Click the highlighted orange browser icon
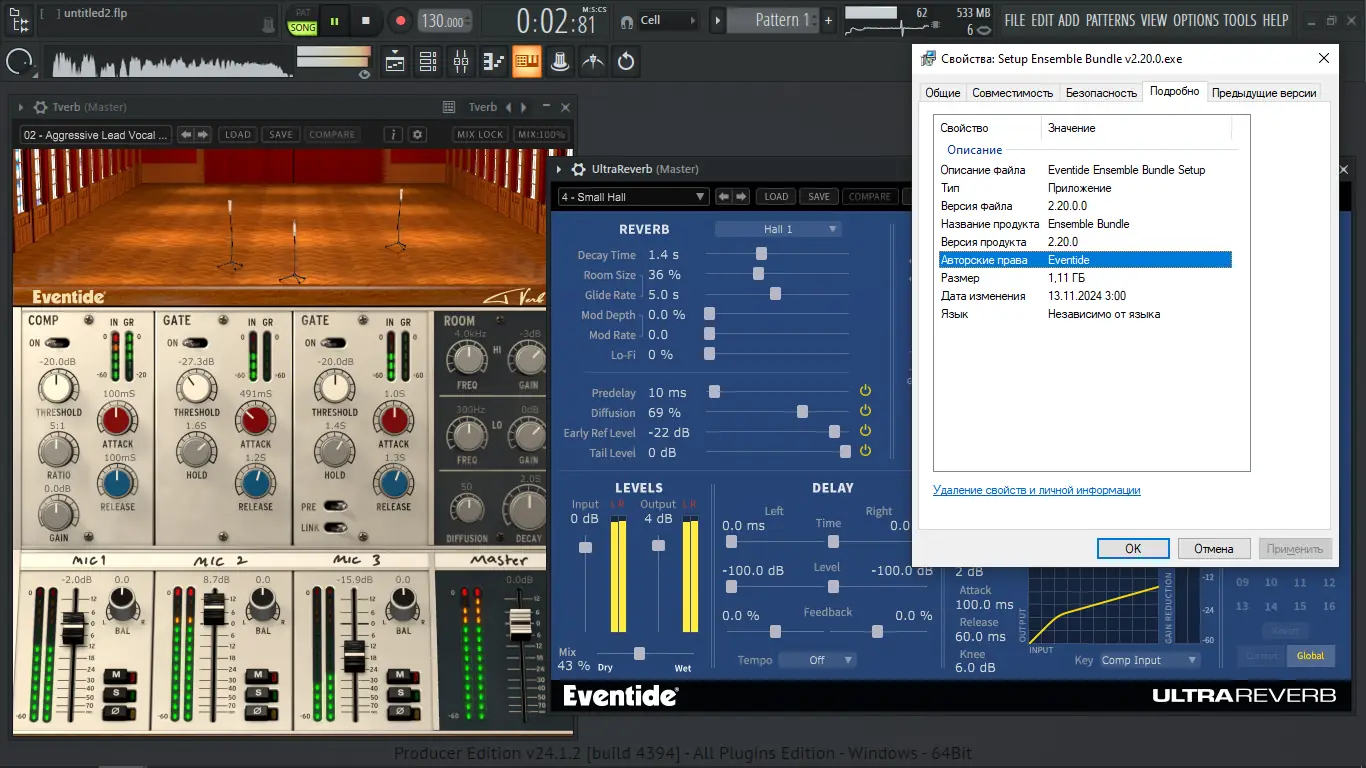The width and height of the screenshot is (1366, 768). coord(527,62)
